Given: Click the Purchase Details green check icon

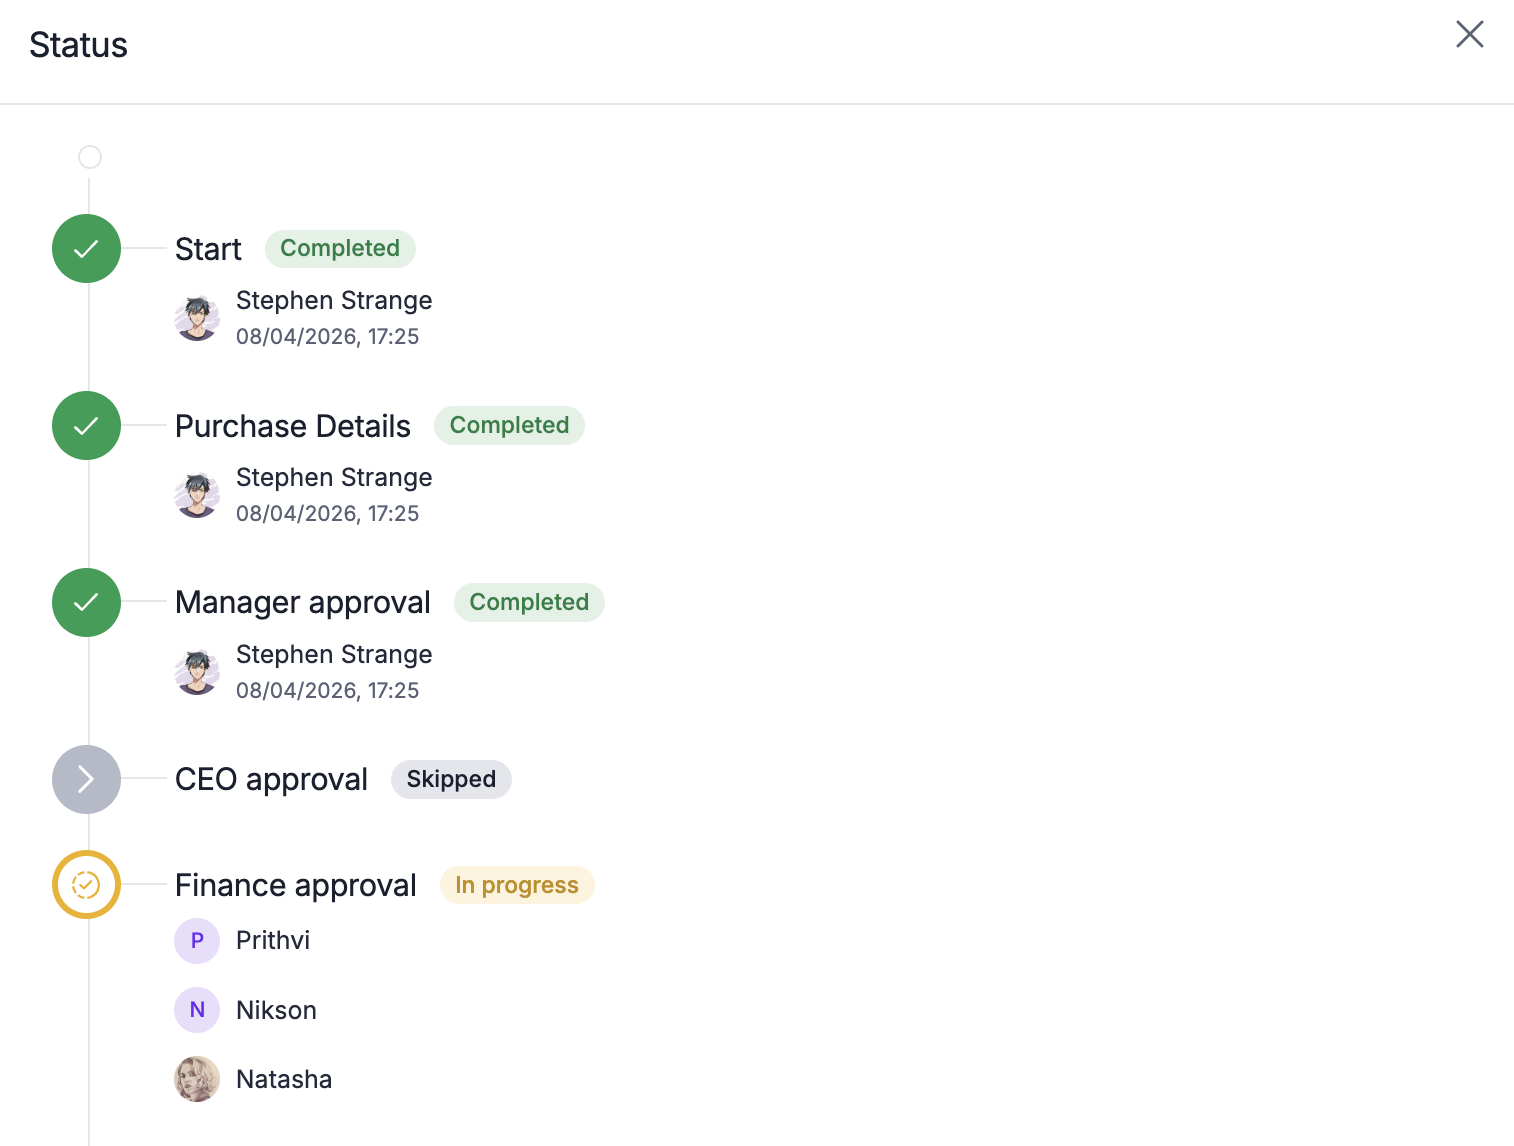Looking at the screenshot, I should 87,426.
